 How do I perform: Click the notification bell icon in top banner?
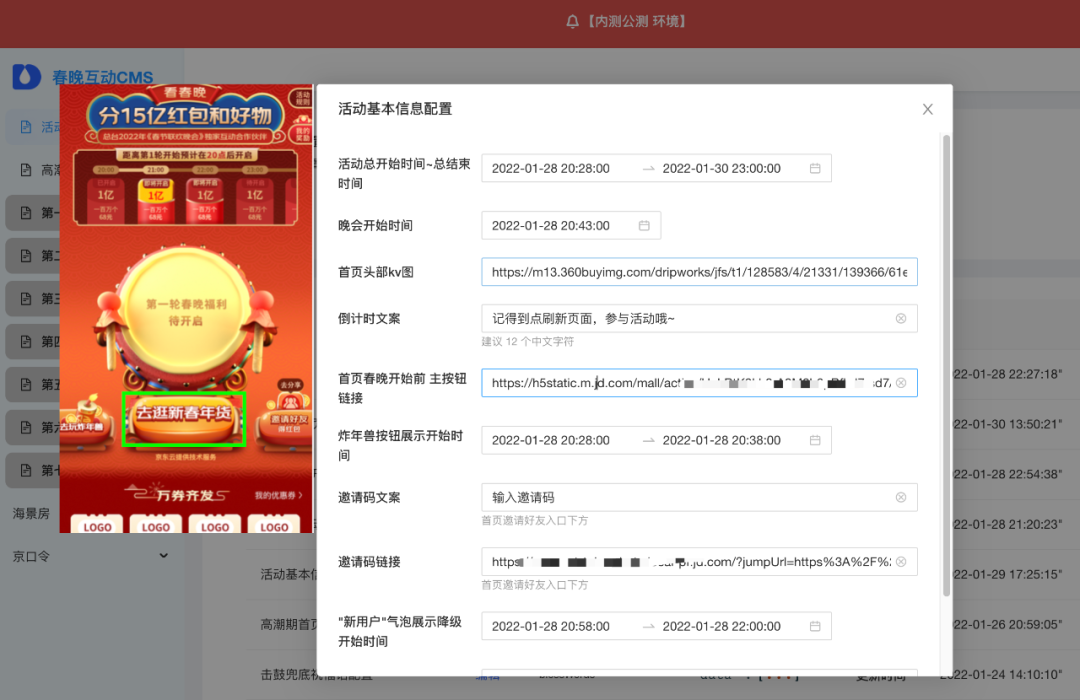(572, 22)
